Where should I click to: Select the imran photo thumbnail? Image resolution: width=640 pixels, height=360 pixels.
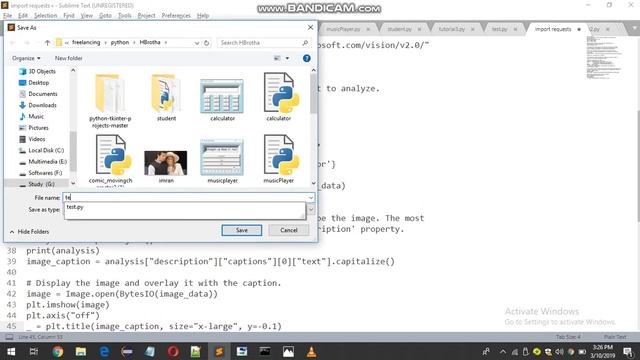click(x=166, y=162)
